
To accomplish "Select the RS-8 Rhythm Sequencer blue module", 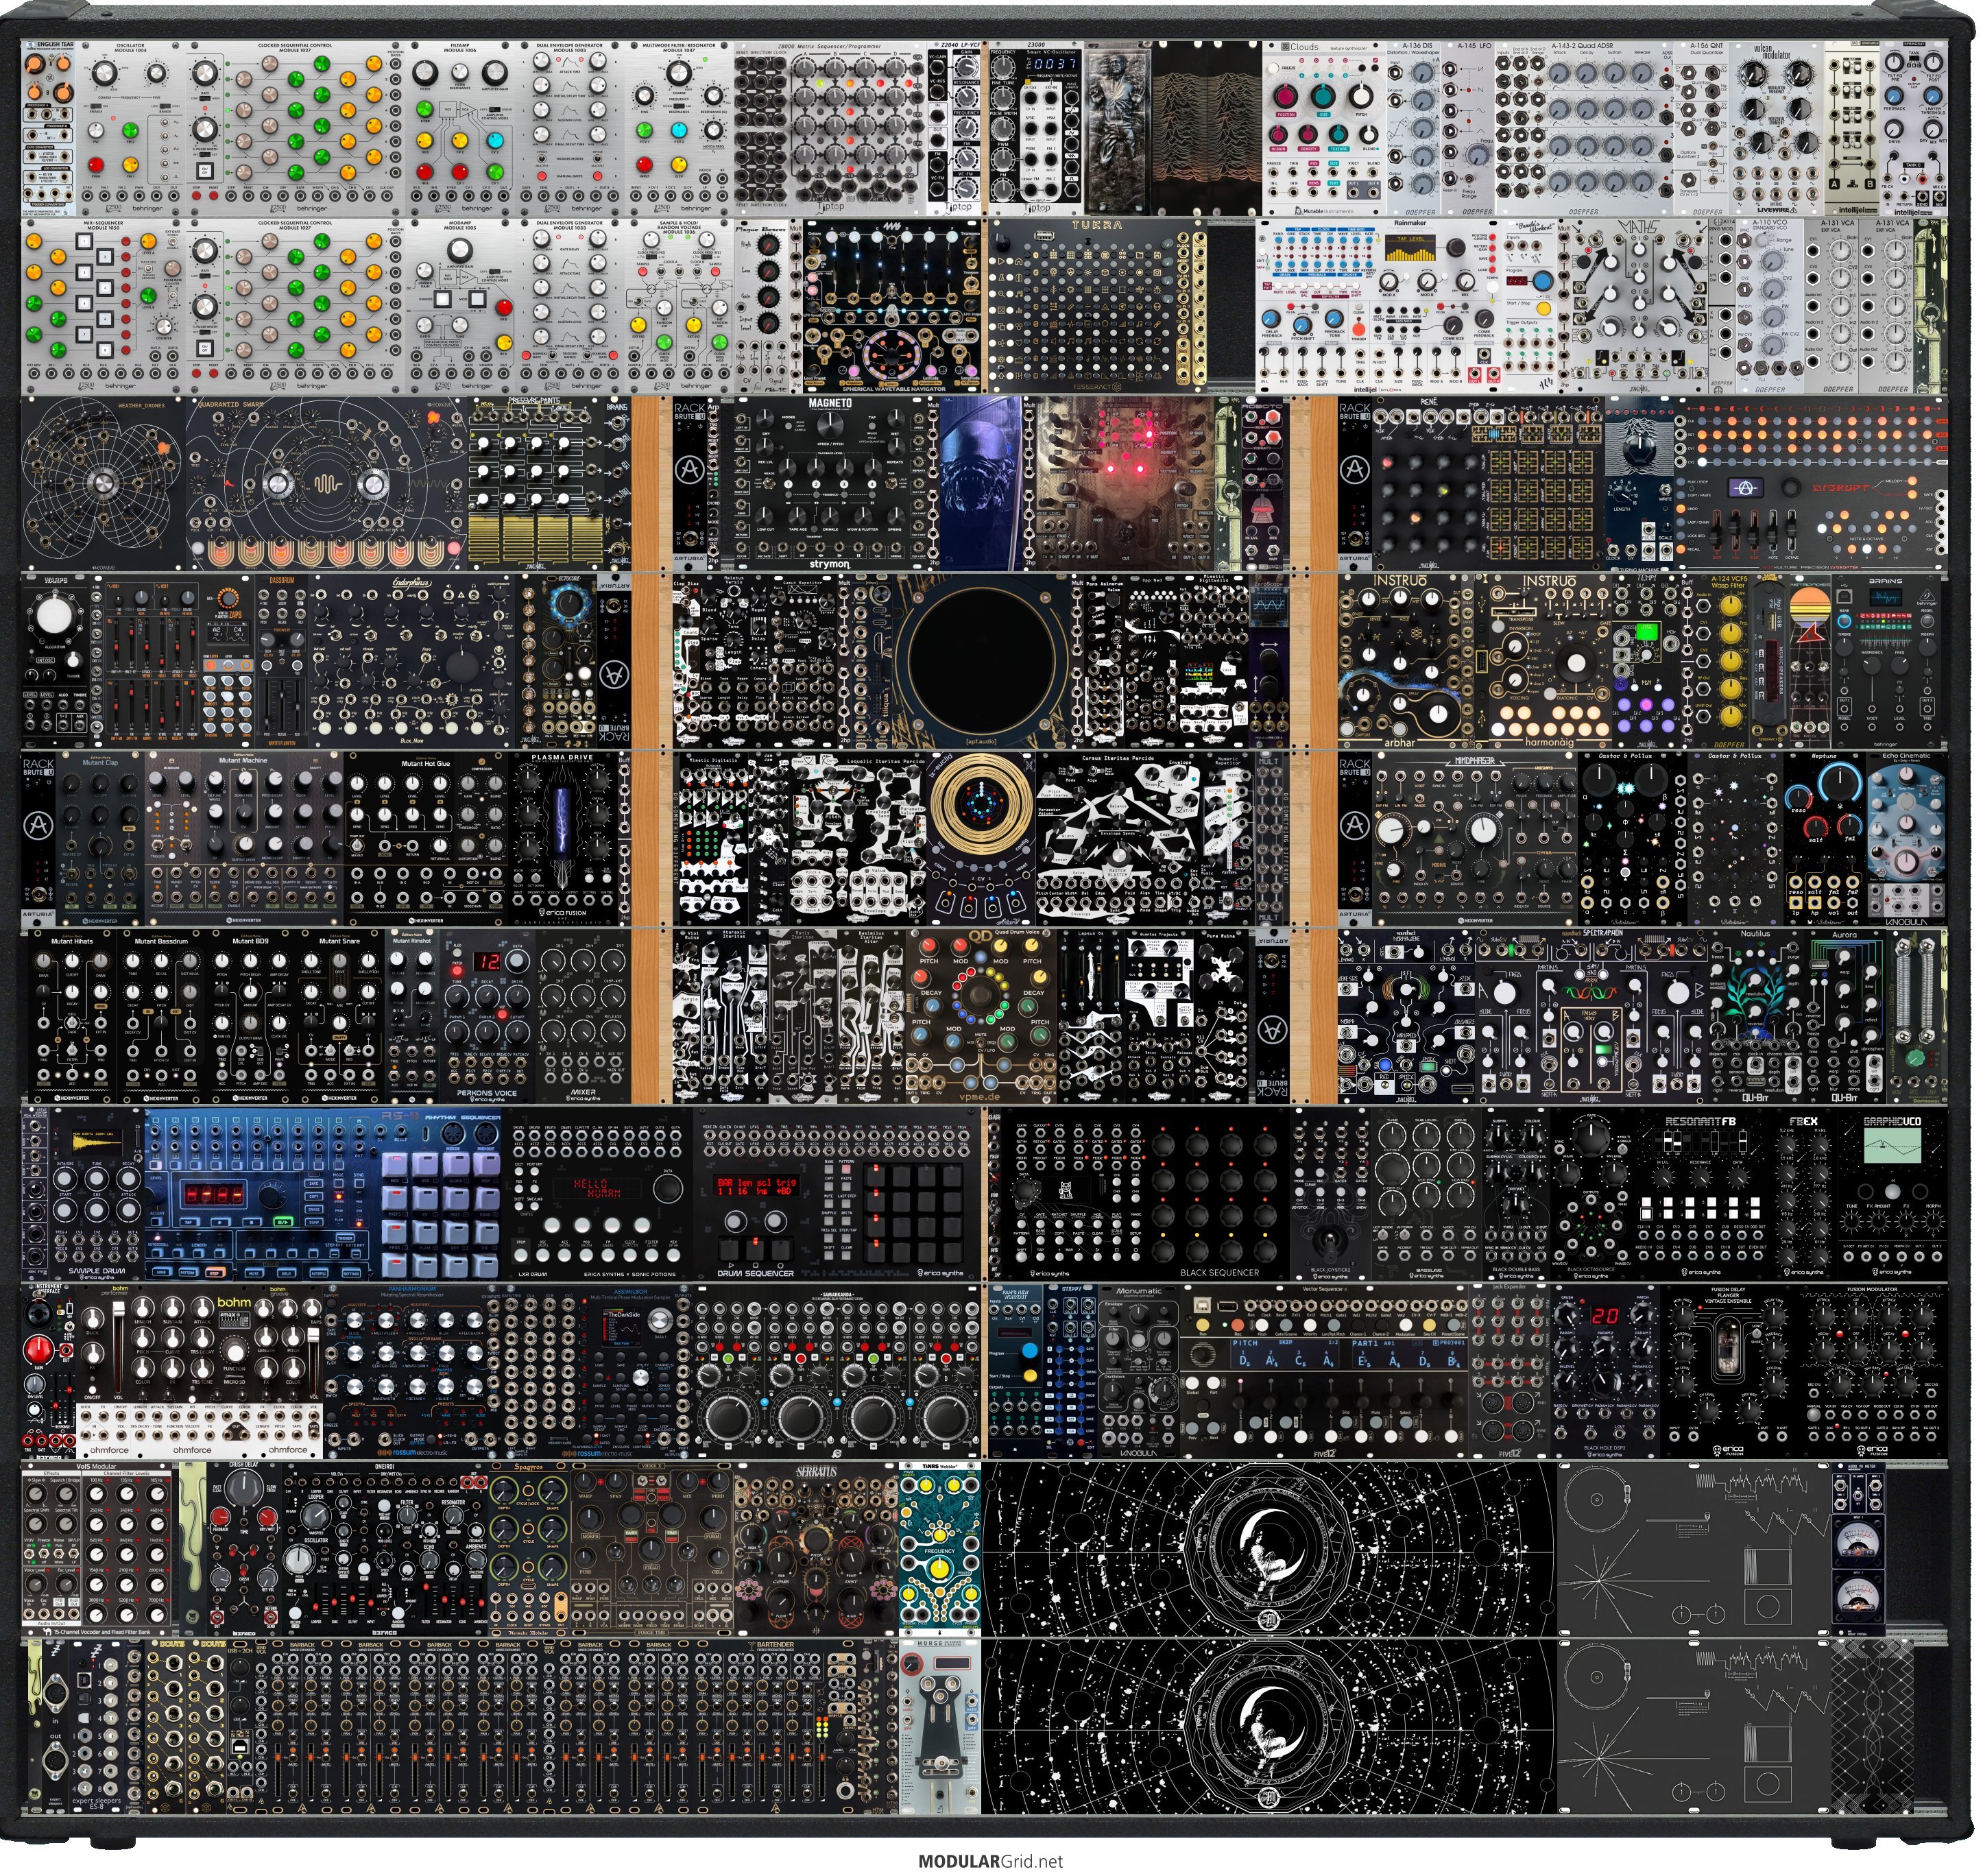I will pyautogui.click(x=324, y=1194).
